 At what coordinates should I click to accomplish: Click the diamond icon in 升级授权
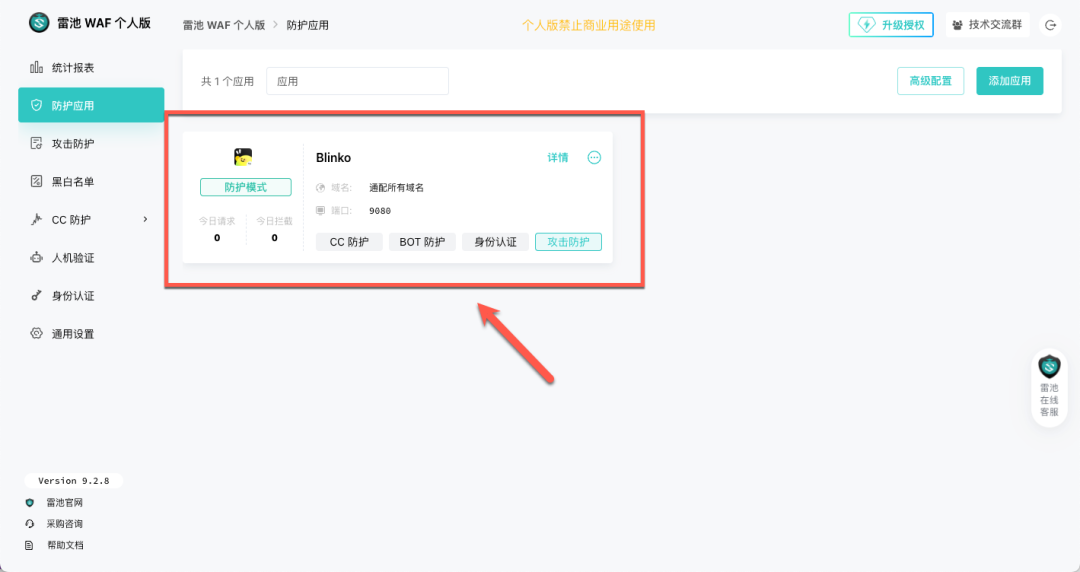point(866,25)
